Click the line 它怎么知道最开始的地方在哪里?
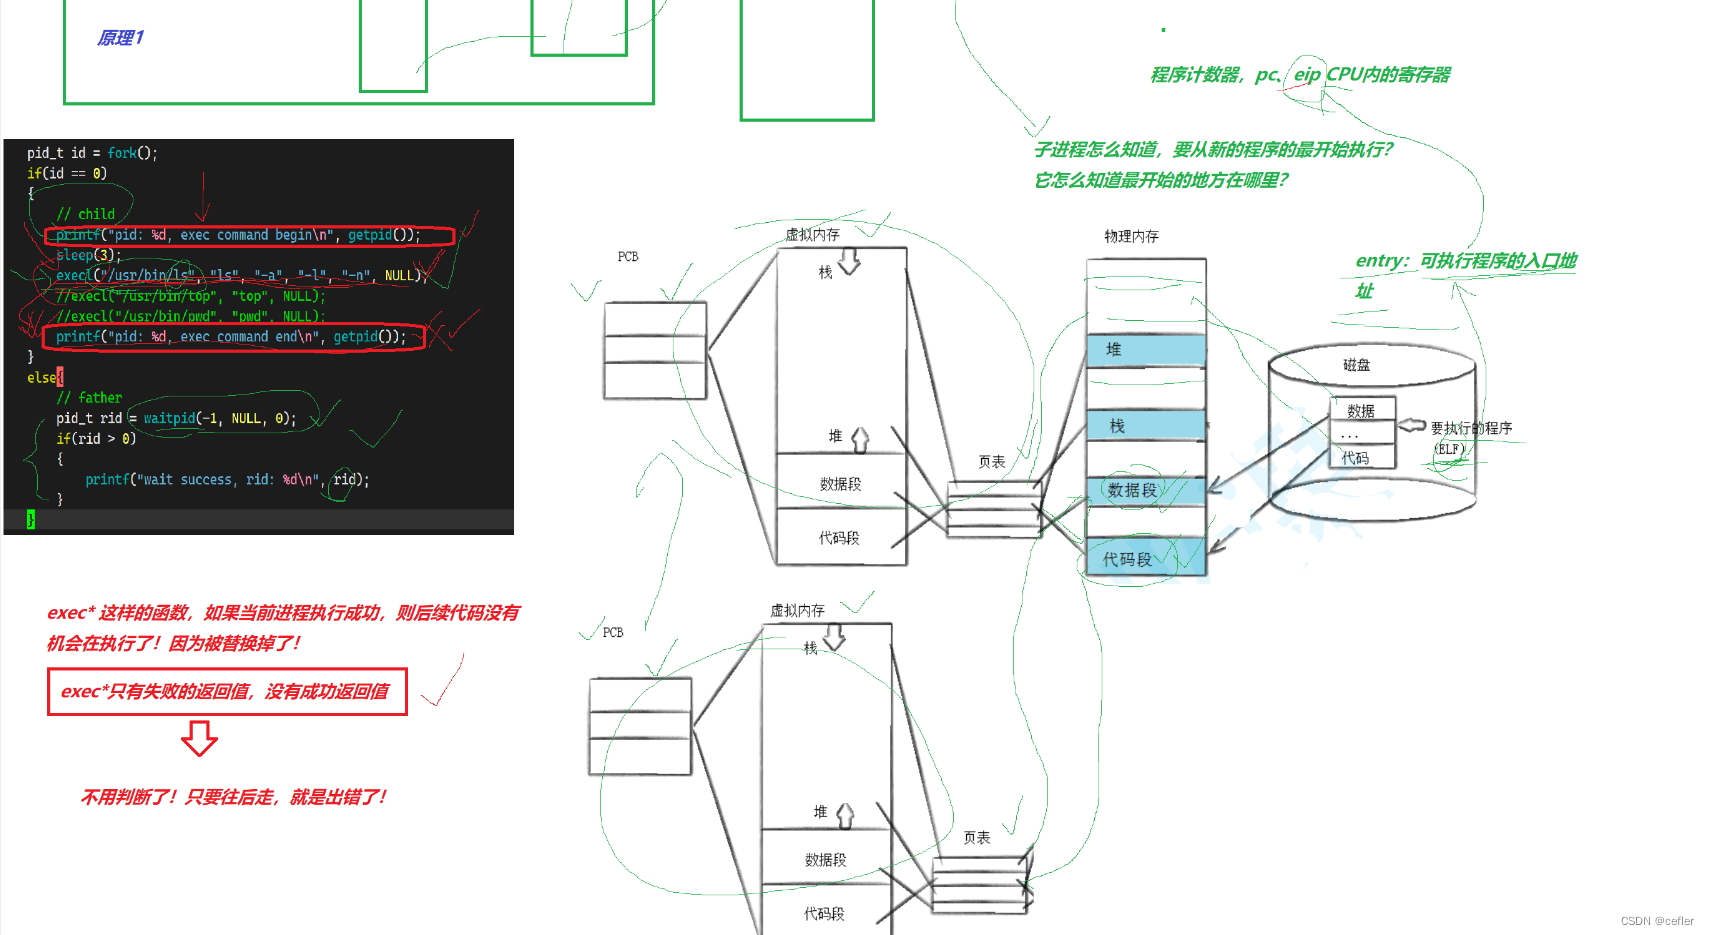This screenshot has height=935, width=1709. [1160, 180]
